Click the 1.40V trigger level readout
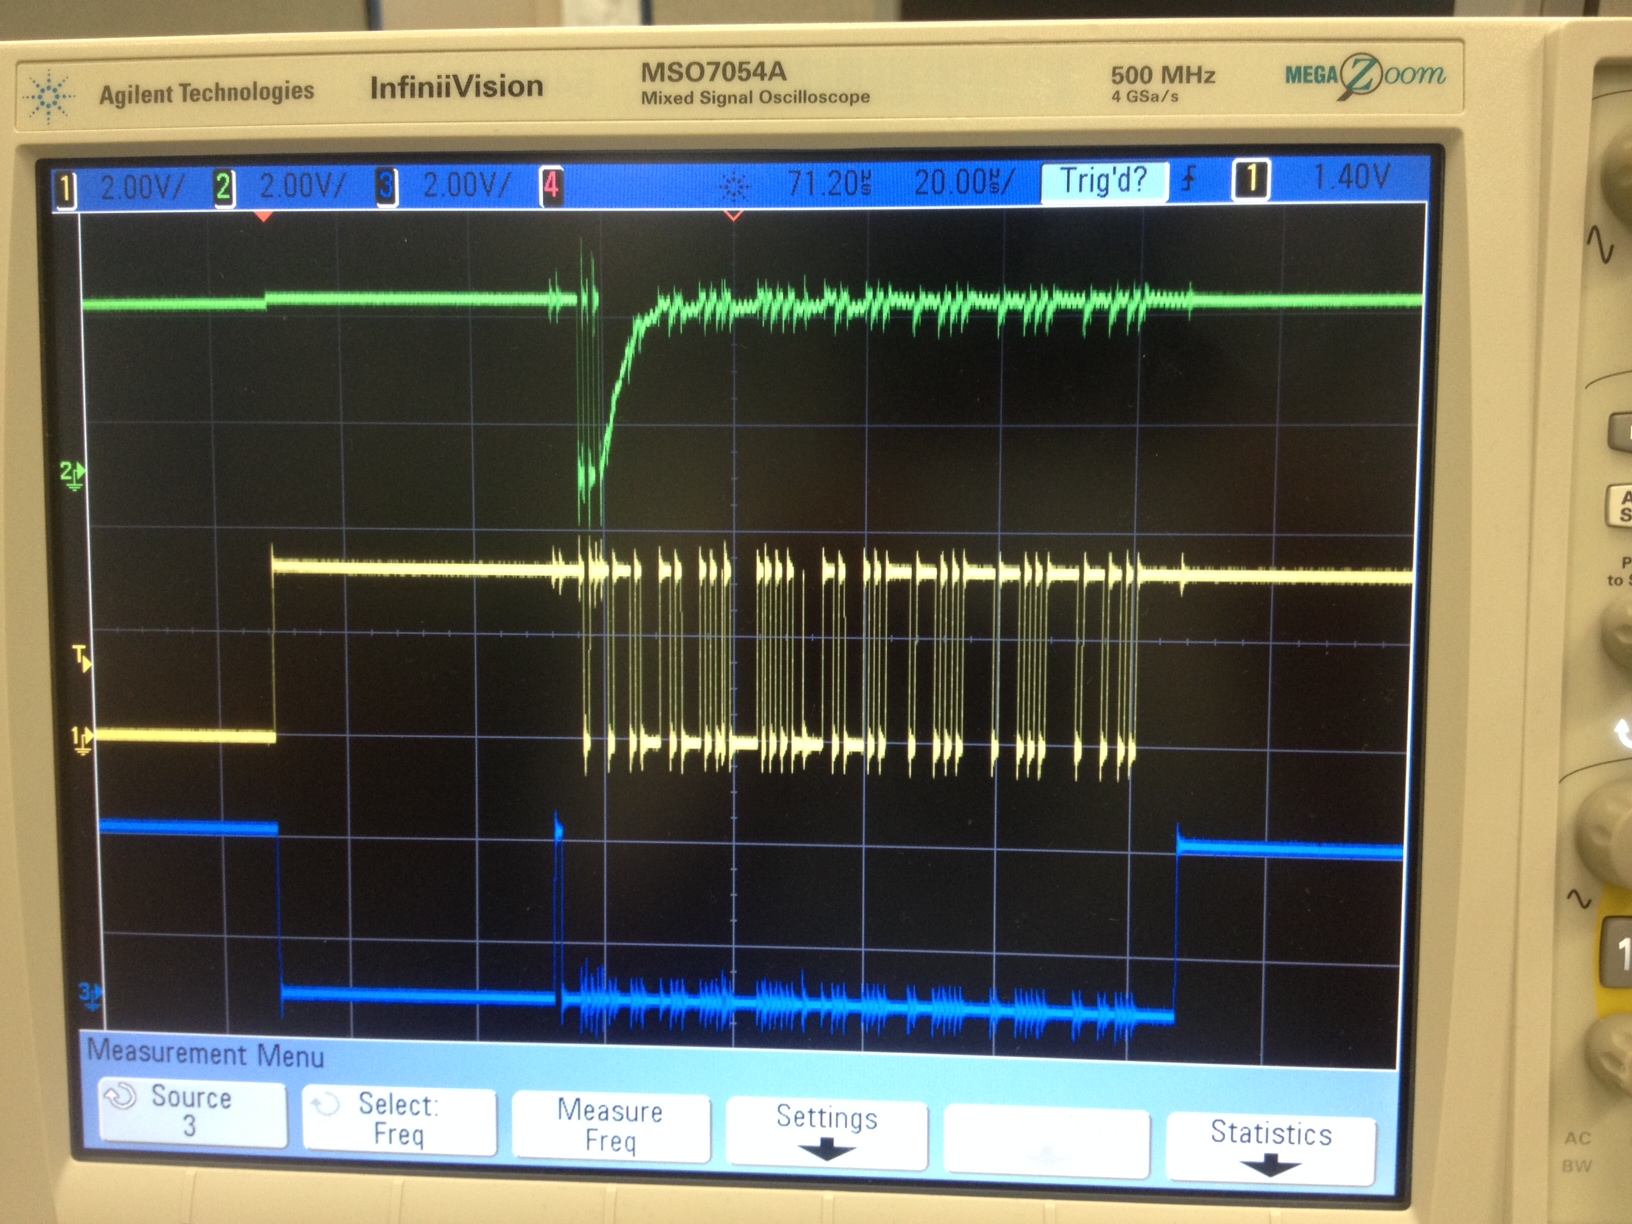The height and width of the screenshot is (1224, 1632). 1351,178
